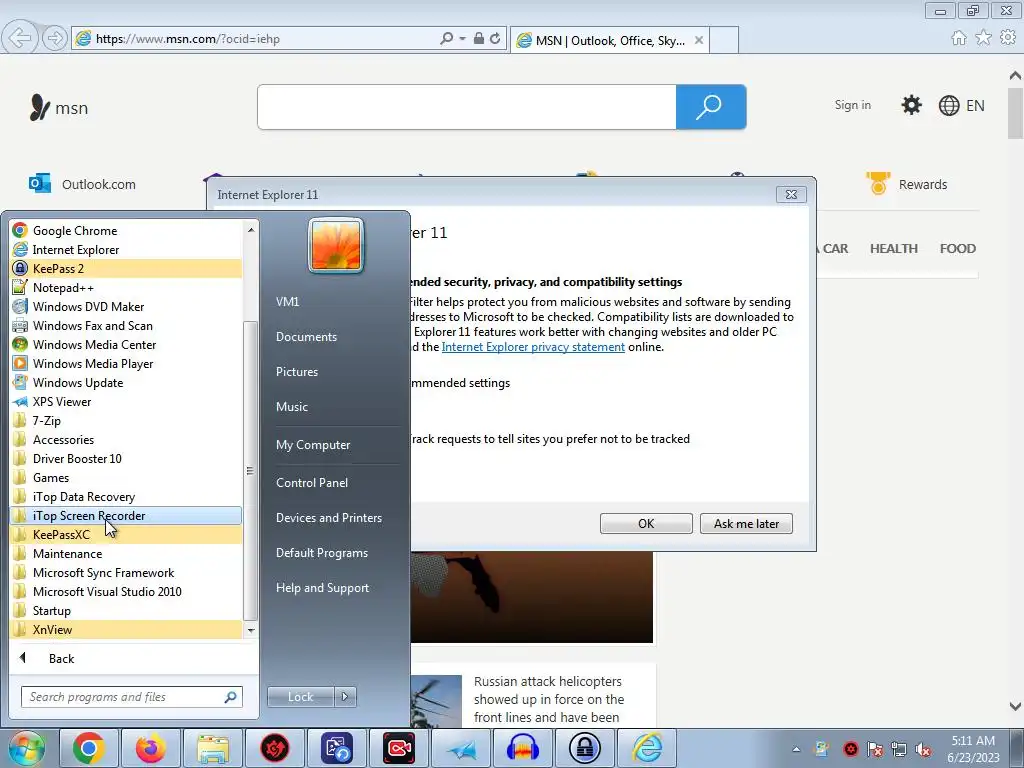Open iTop Screen Recorder taskbar icon

coord(399,748)
